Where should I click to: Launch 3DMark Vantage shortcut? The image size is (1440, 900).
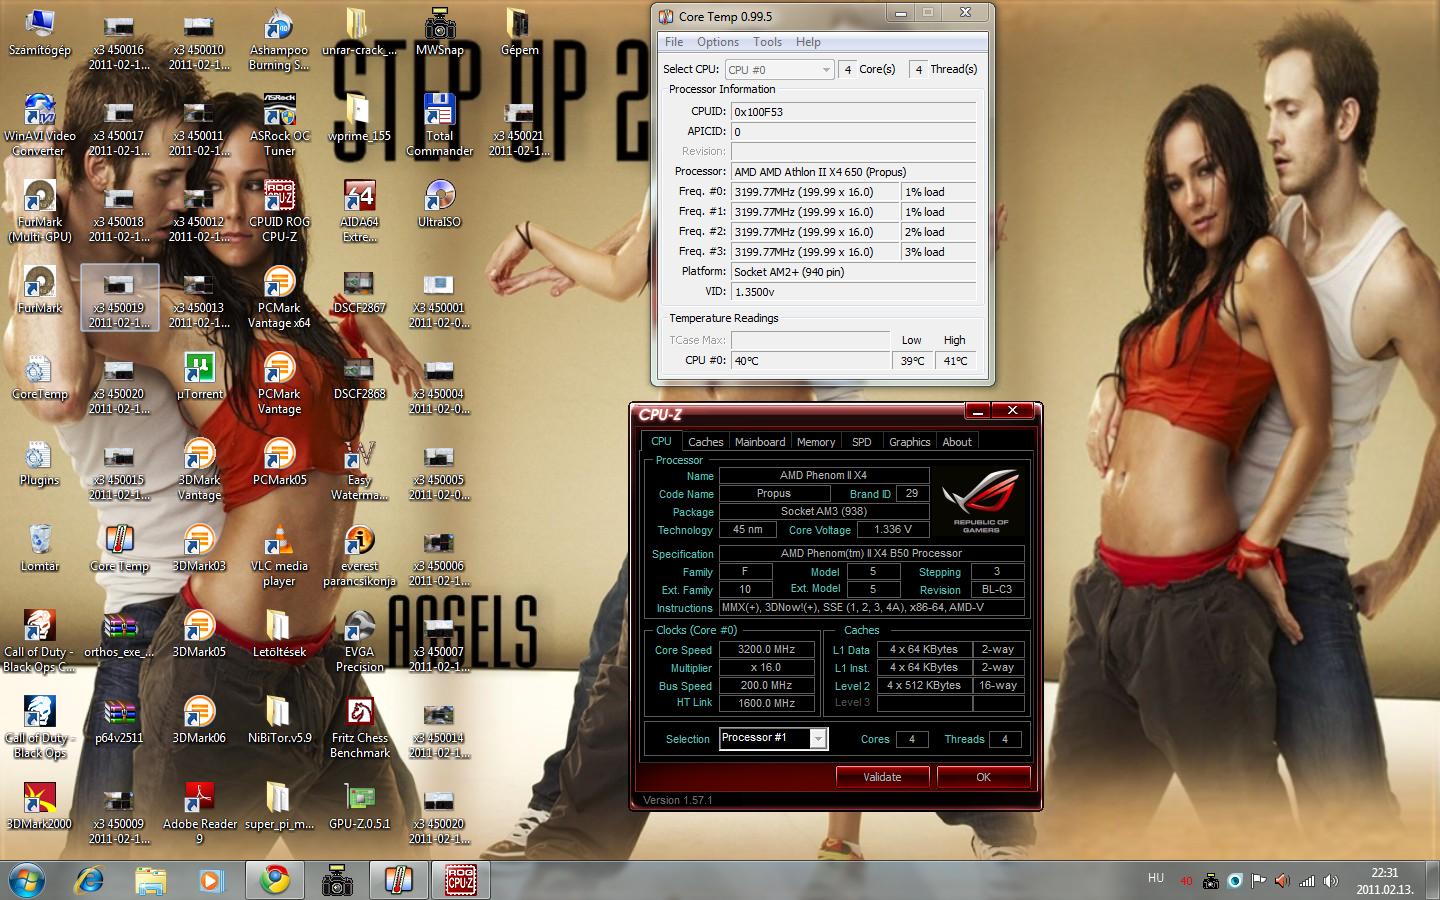point(199,469)
